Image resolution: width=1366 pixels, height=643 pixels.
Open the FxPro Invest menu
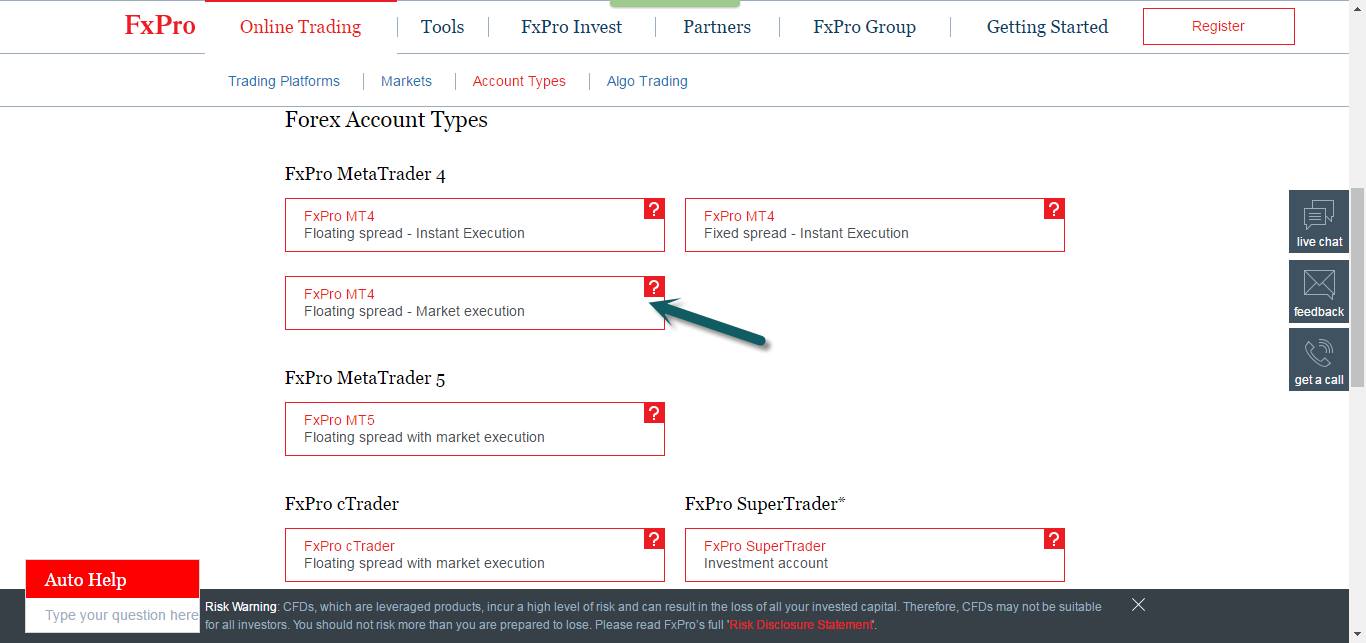(571, 27)
